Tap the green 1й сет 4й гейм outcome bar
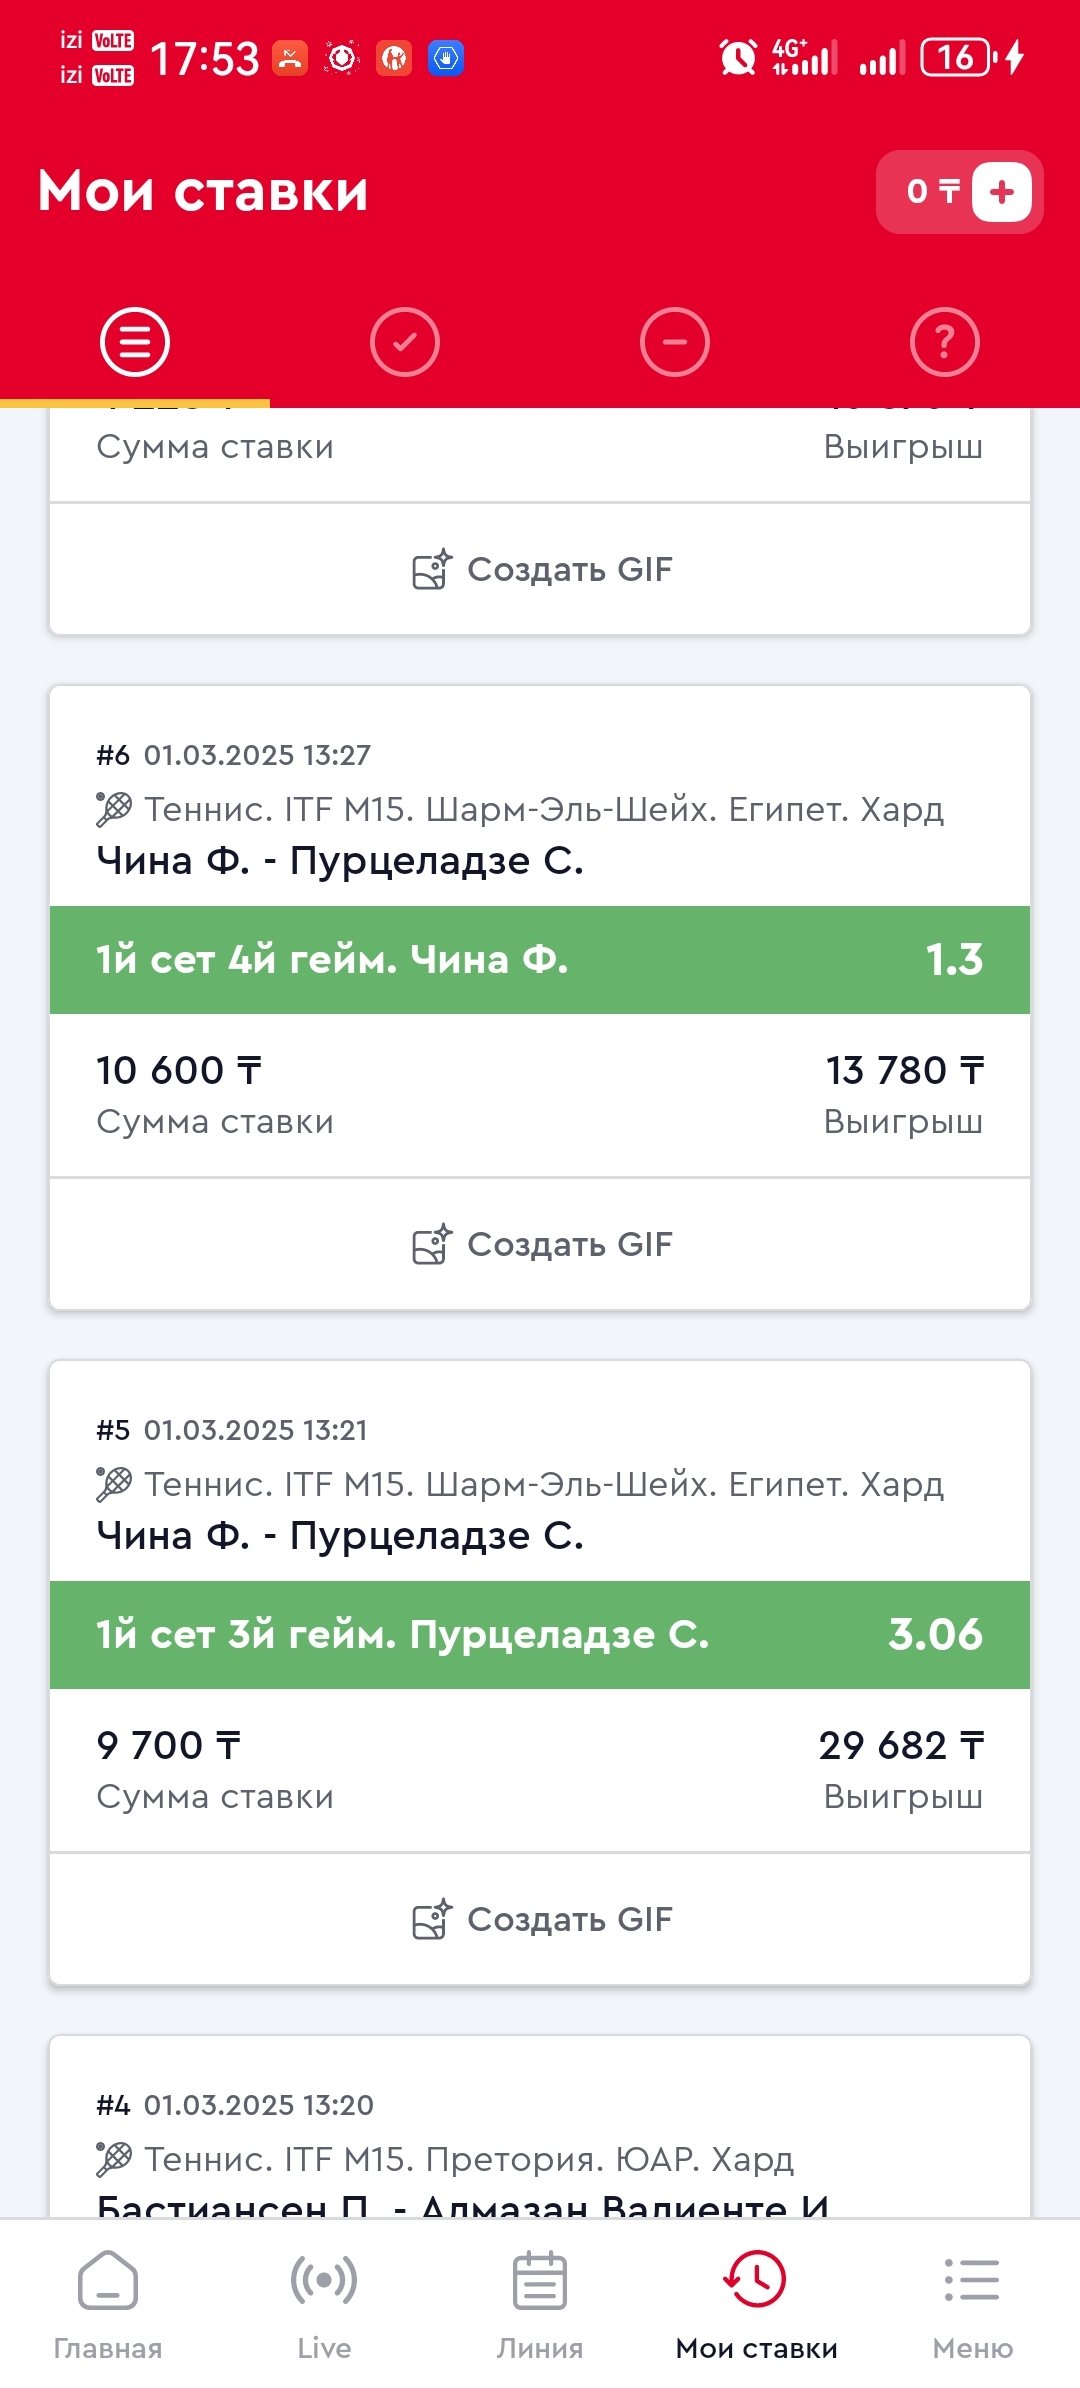Viewport: 1080px width, 2388px height. point(540,960)
